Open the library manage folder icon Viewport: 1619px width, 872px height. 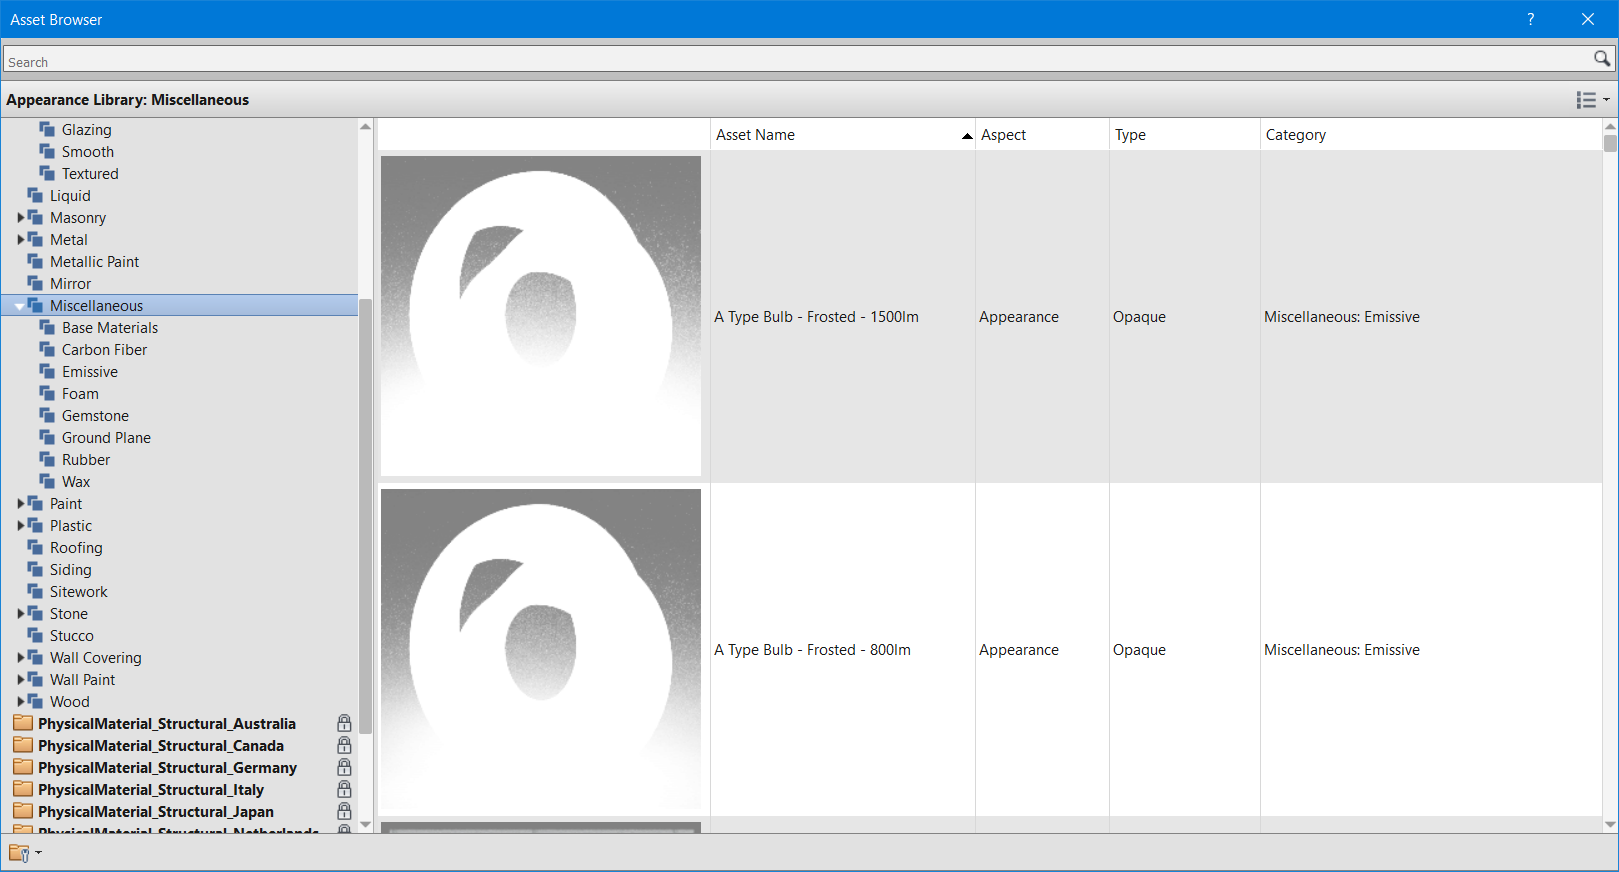coord(20,853)
